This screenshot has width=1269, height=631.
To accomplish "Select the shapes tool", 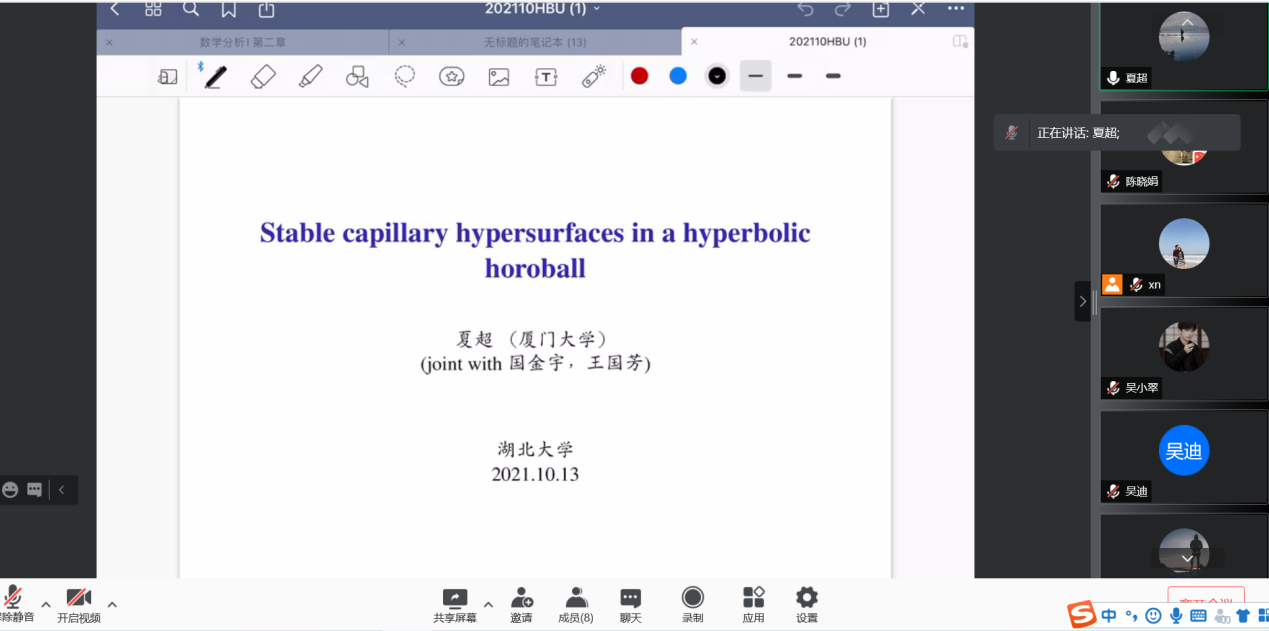I will click(x=357, y=76).
